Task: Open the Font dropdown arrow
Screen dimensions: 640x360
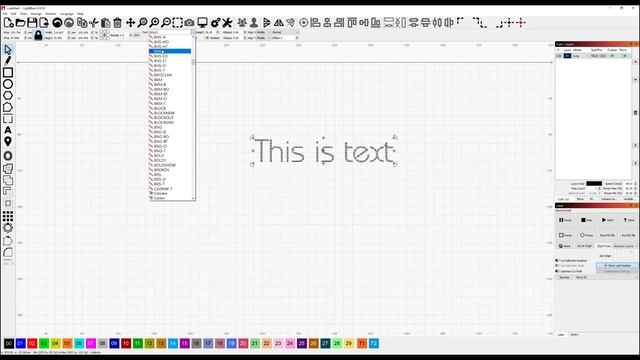Action: (x=193, y=32)
